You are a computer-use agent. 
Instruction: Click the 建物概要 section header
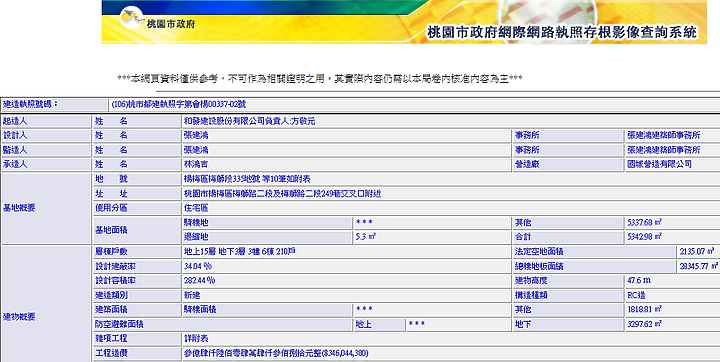(19, 317)
